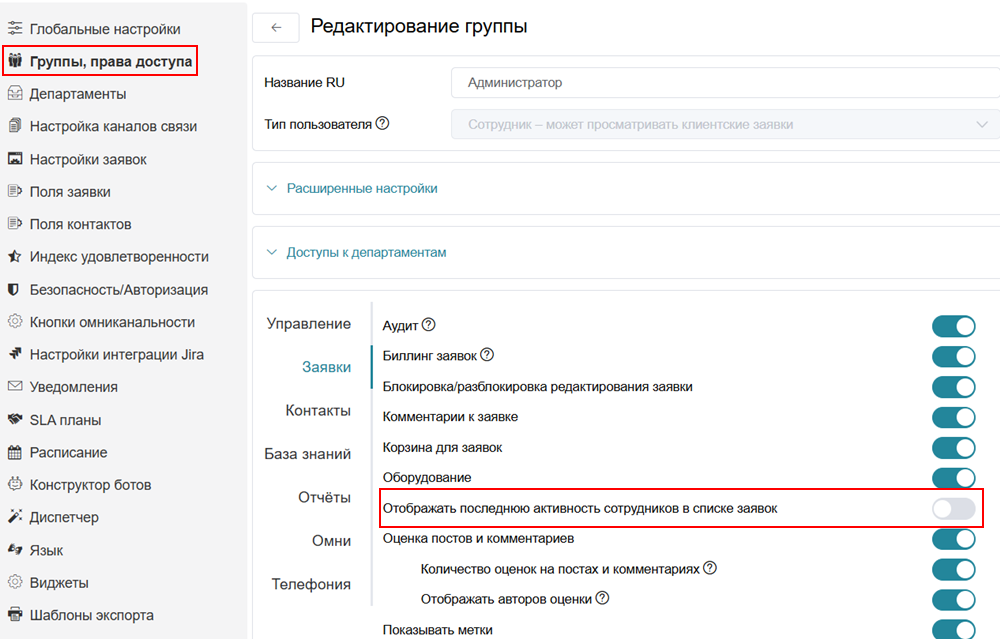Click the SLA plans handshake icon
1000x639 pixels.
pyautogui.click(x=15, y=420)
